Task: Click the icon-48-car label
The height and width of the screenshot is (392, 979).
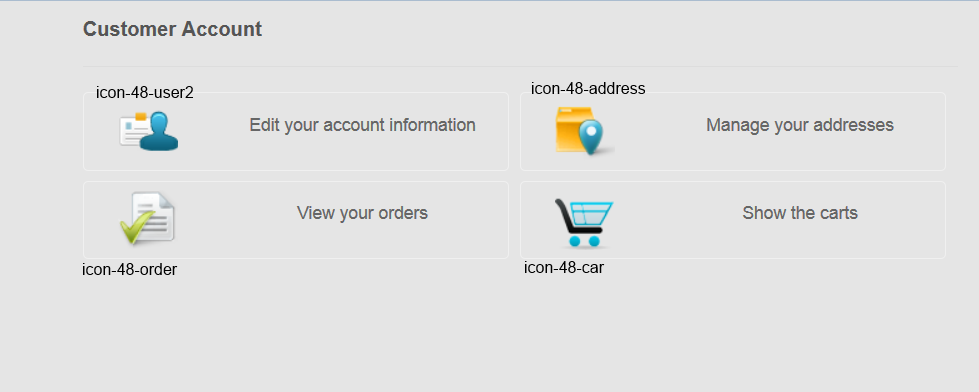Action: [x=564, y=268]
